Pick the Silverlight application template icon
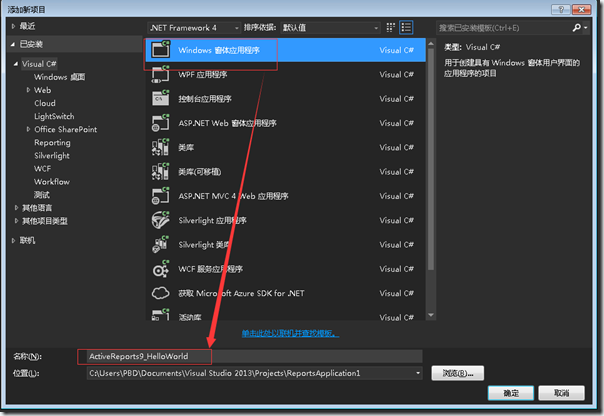The image size is (604, 416). tap(160, 220)
